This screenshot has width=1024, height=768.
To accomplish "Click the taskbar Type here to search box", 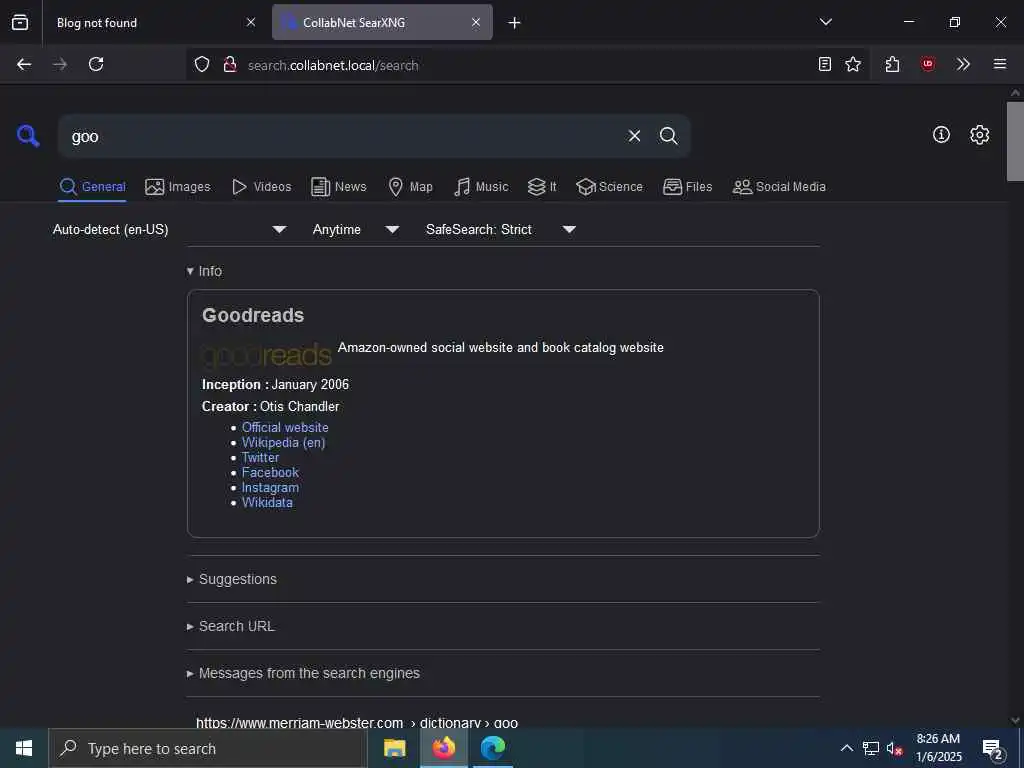I will pyautogui.click(x=208, y=748).
